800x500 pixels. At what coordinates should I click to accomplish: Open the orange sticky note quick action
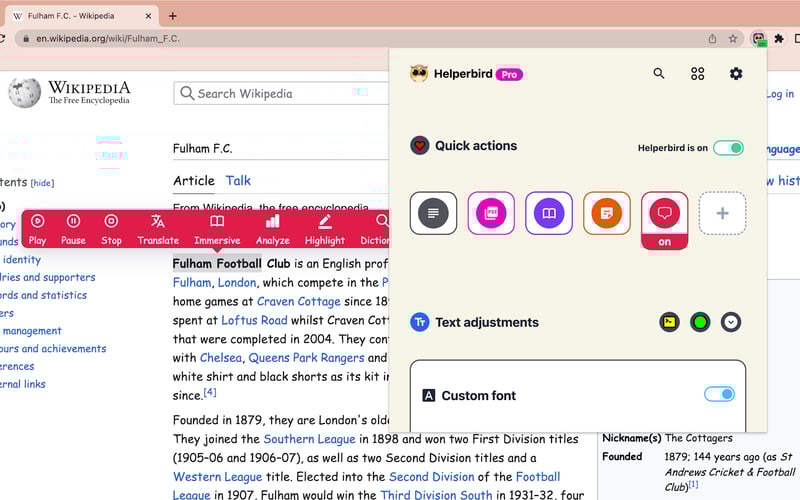tap(607, 213)
